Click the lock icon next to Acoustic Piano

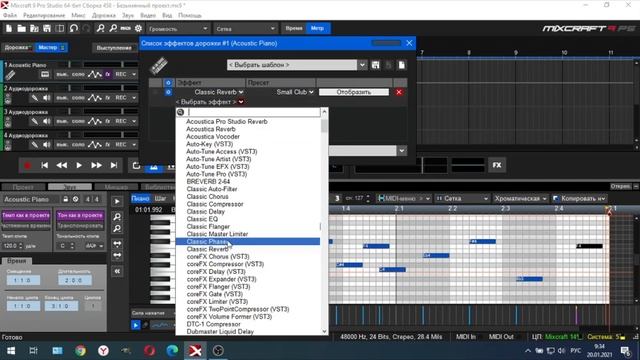pos(65,199)
